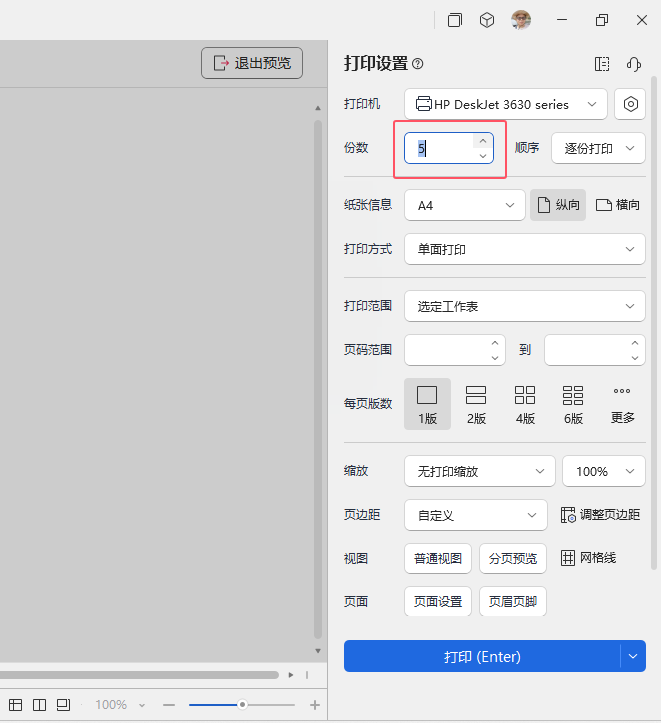Open the user account avatar
This screenshot has width=661, height=723.
tap(521, 20)
